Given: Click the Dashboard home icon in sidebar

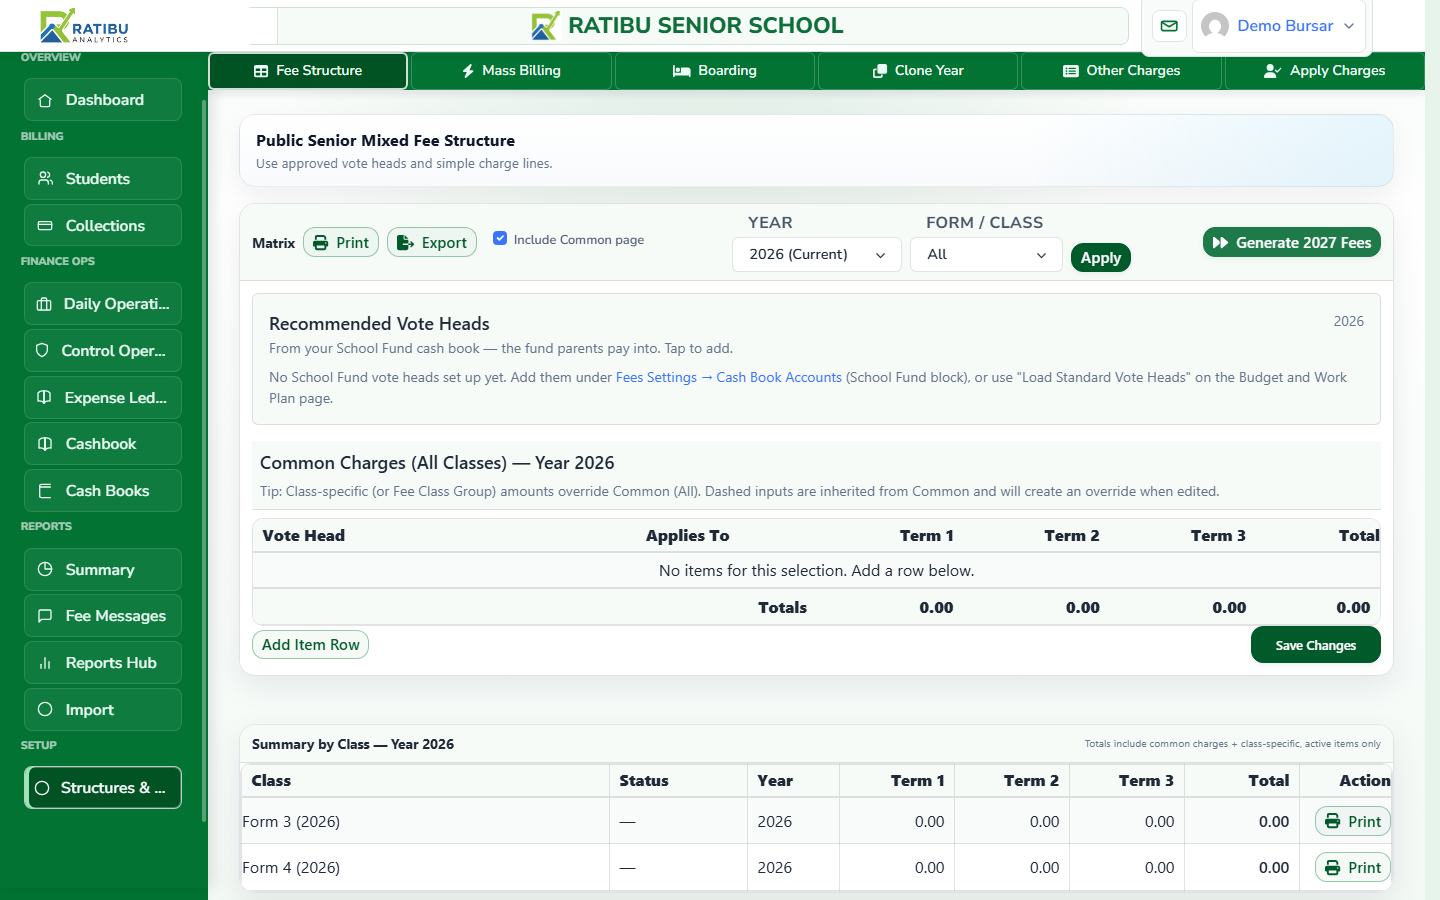Looking at the screenshot, I should pyautogui.click(x=45, y=100).
